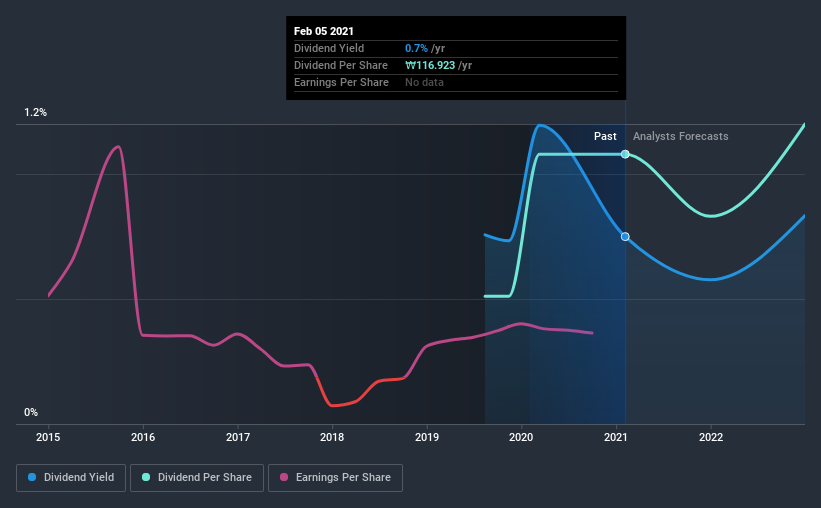Click the blue Dividend Yield legend dot
Screen dimensions: 821x508
[x=32, y=477]
